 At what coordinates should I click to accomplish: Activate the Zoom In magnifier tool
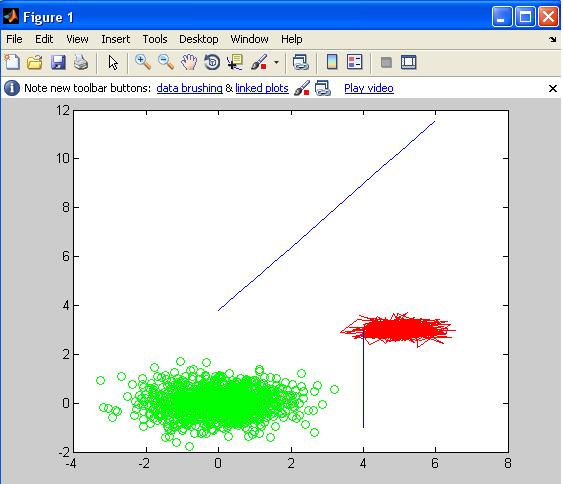click(x=143, y=62)
